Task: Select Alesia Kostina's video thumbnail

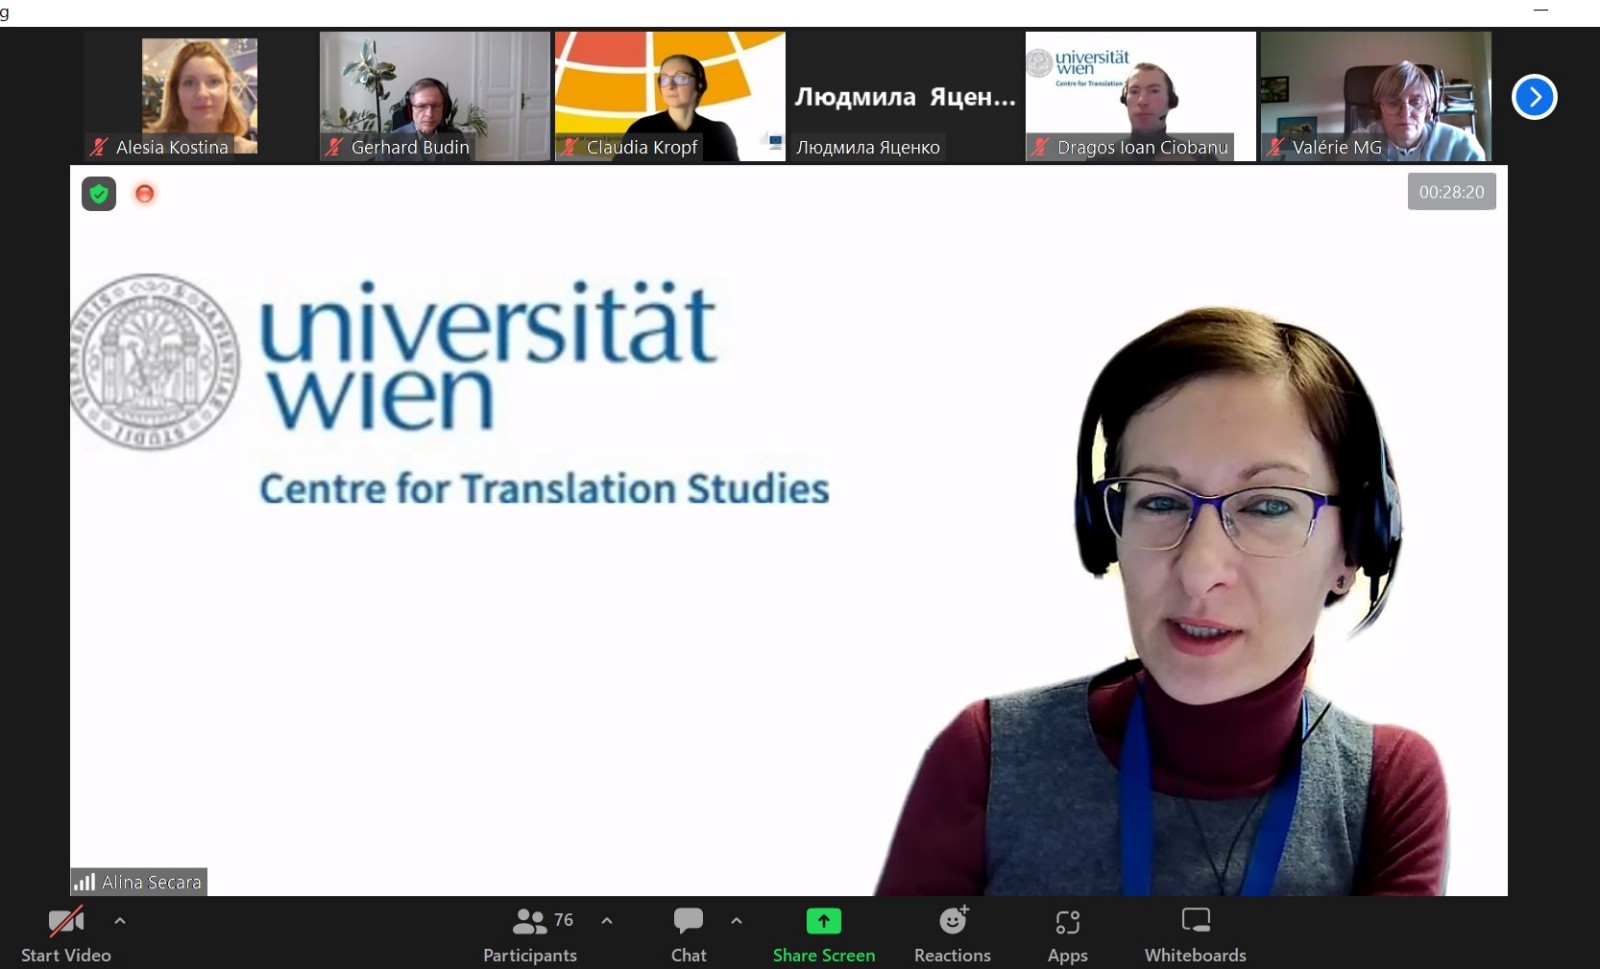Action: click(x=199, y=96)
